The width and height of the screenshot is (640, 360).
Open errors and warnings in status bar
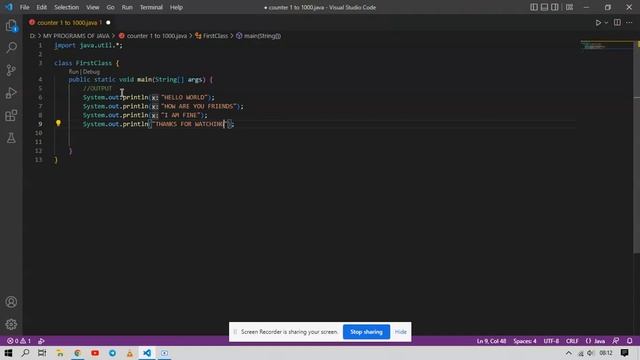tap(19, 341)
